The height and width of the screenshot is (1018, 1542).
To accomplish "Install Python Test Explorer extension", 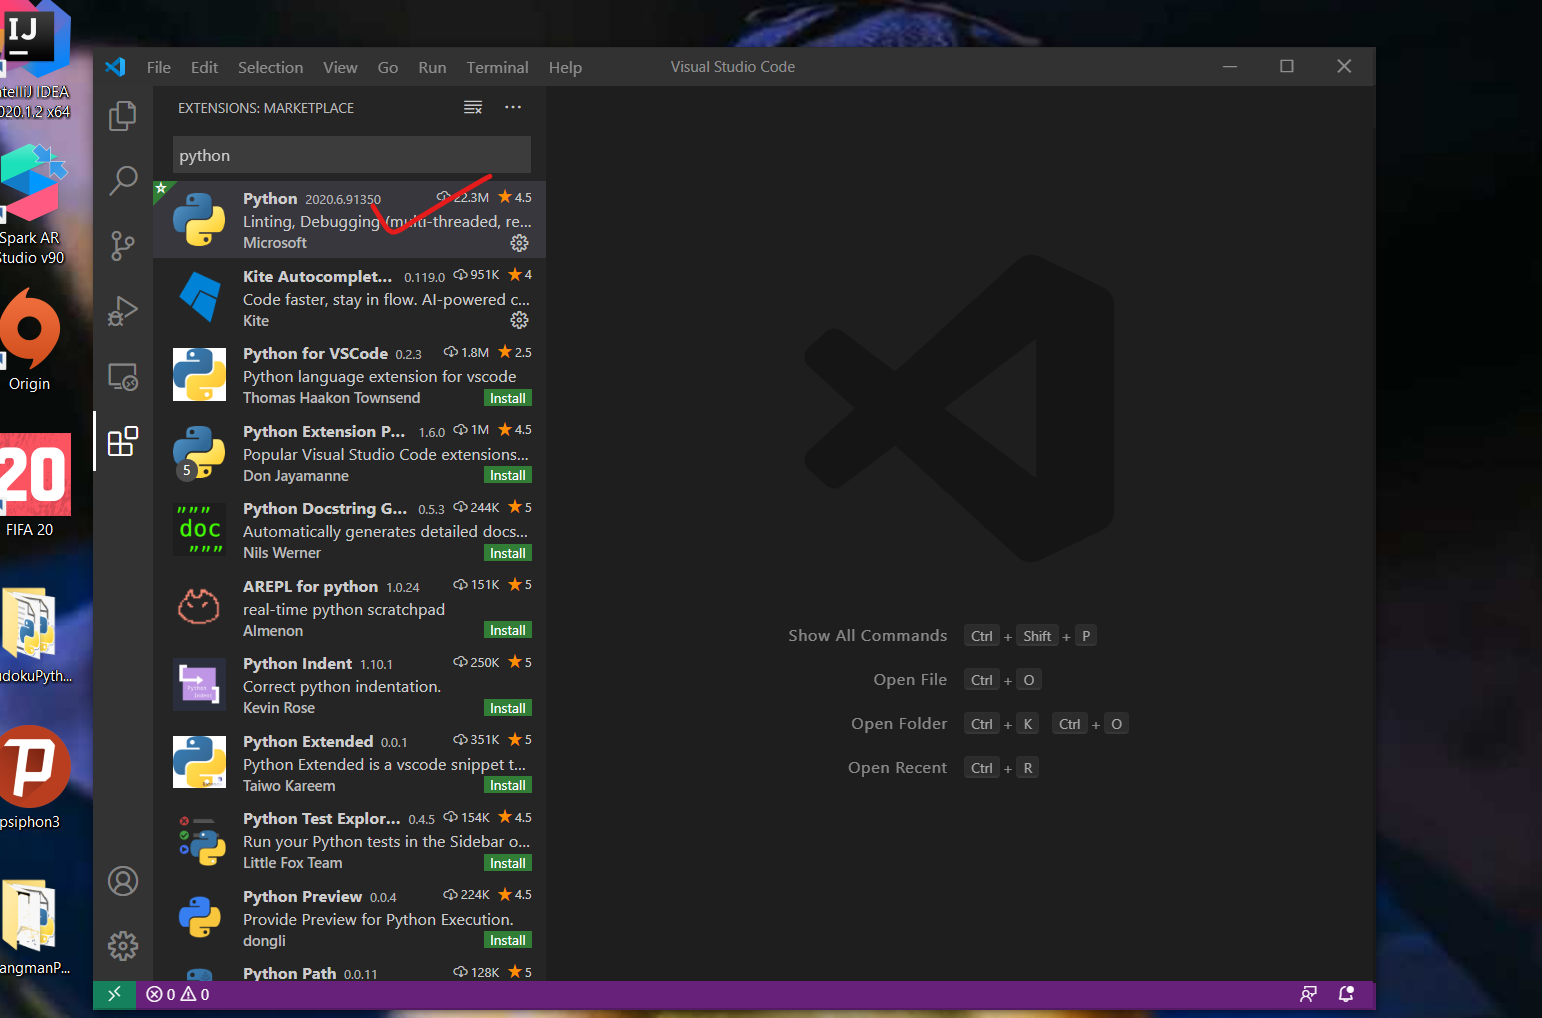I will (508, 863).
